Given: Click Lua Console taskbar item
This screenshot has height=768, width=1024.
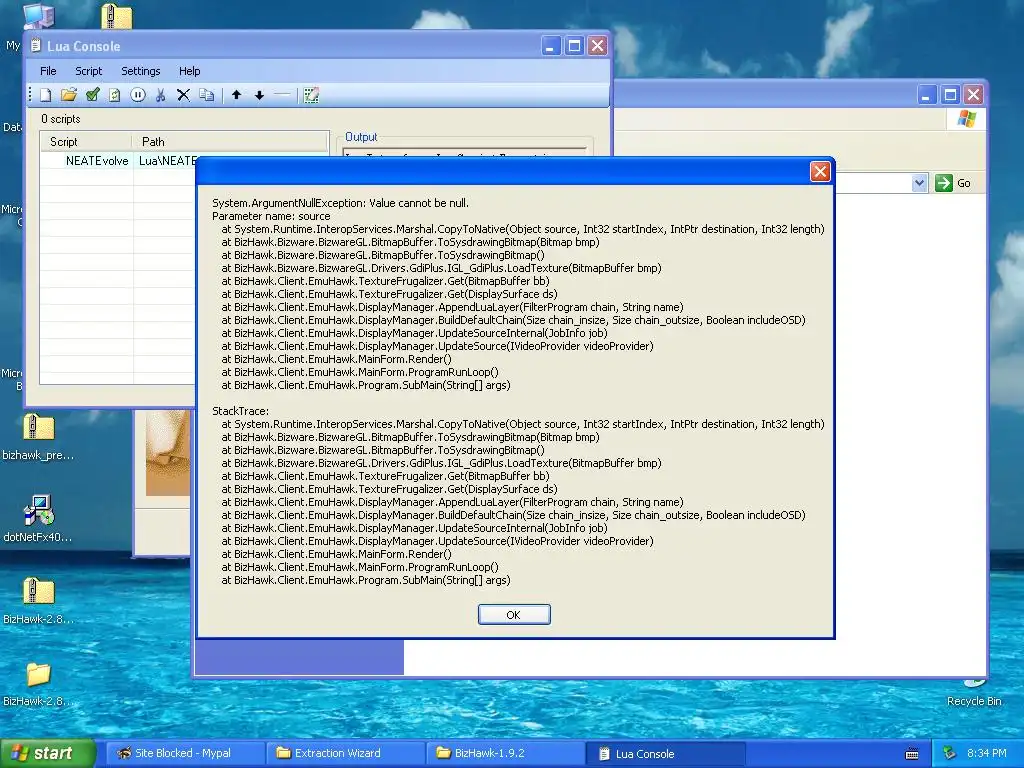Looking at the screenshot, I should tap(666, 753).
